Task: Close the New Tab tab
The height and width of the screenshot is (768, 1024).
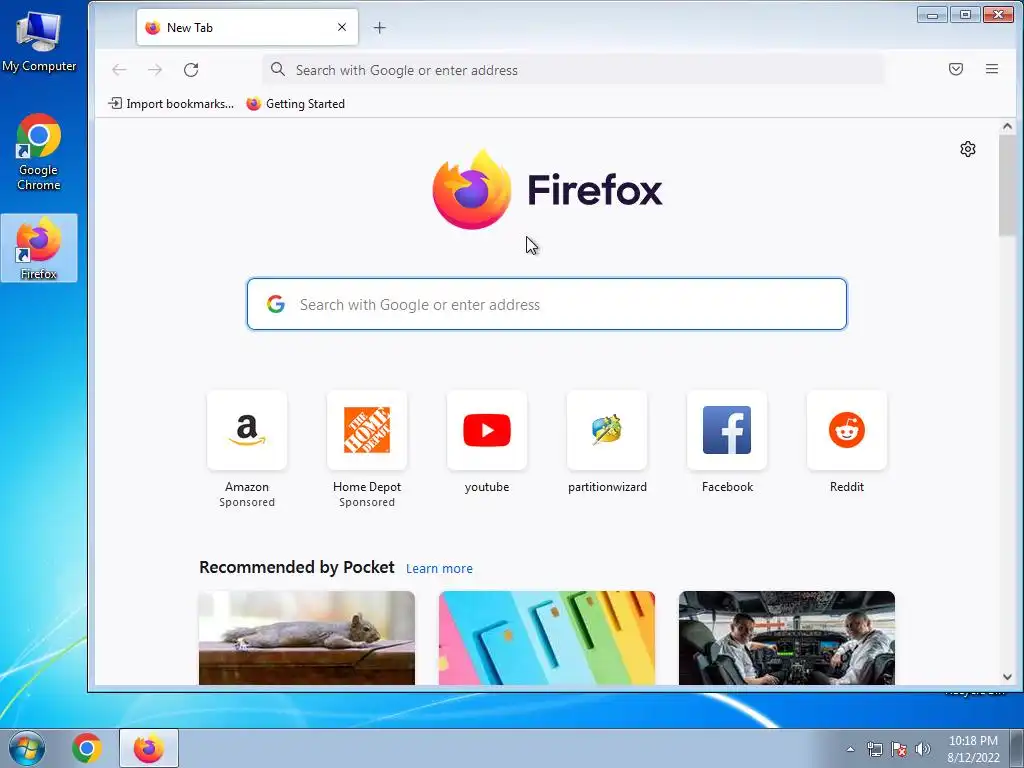Action: point(342,27)
